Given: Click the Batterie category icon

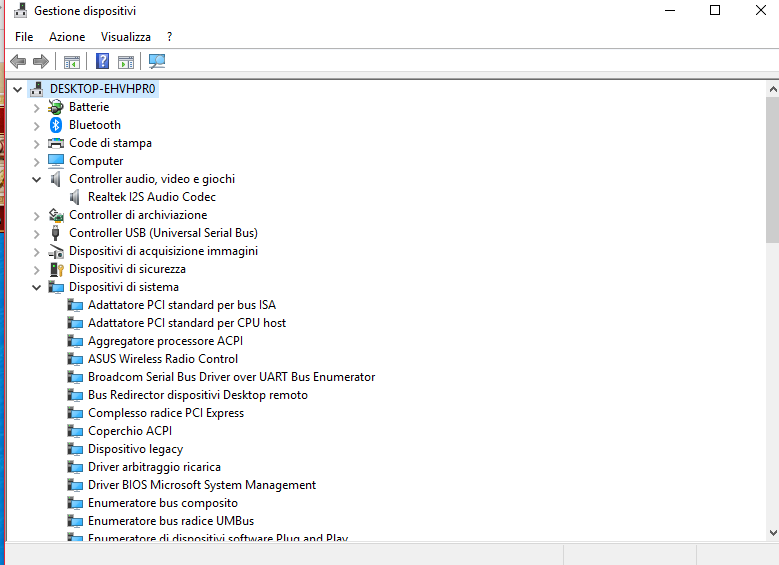Looking at the screenshot, I should [x=56, y=107].
